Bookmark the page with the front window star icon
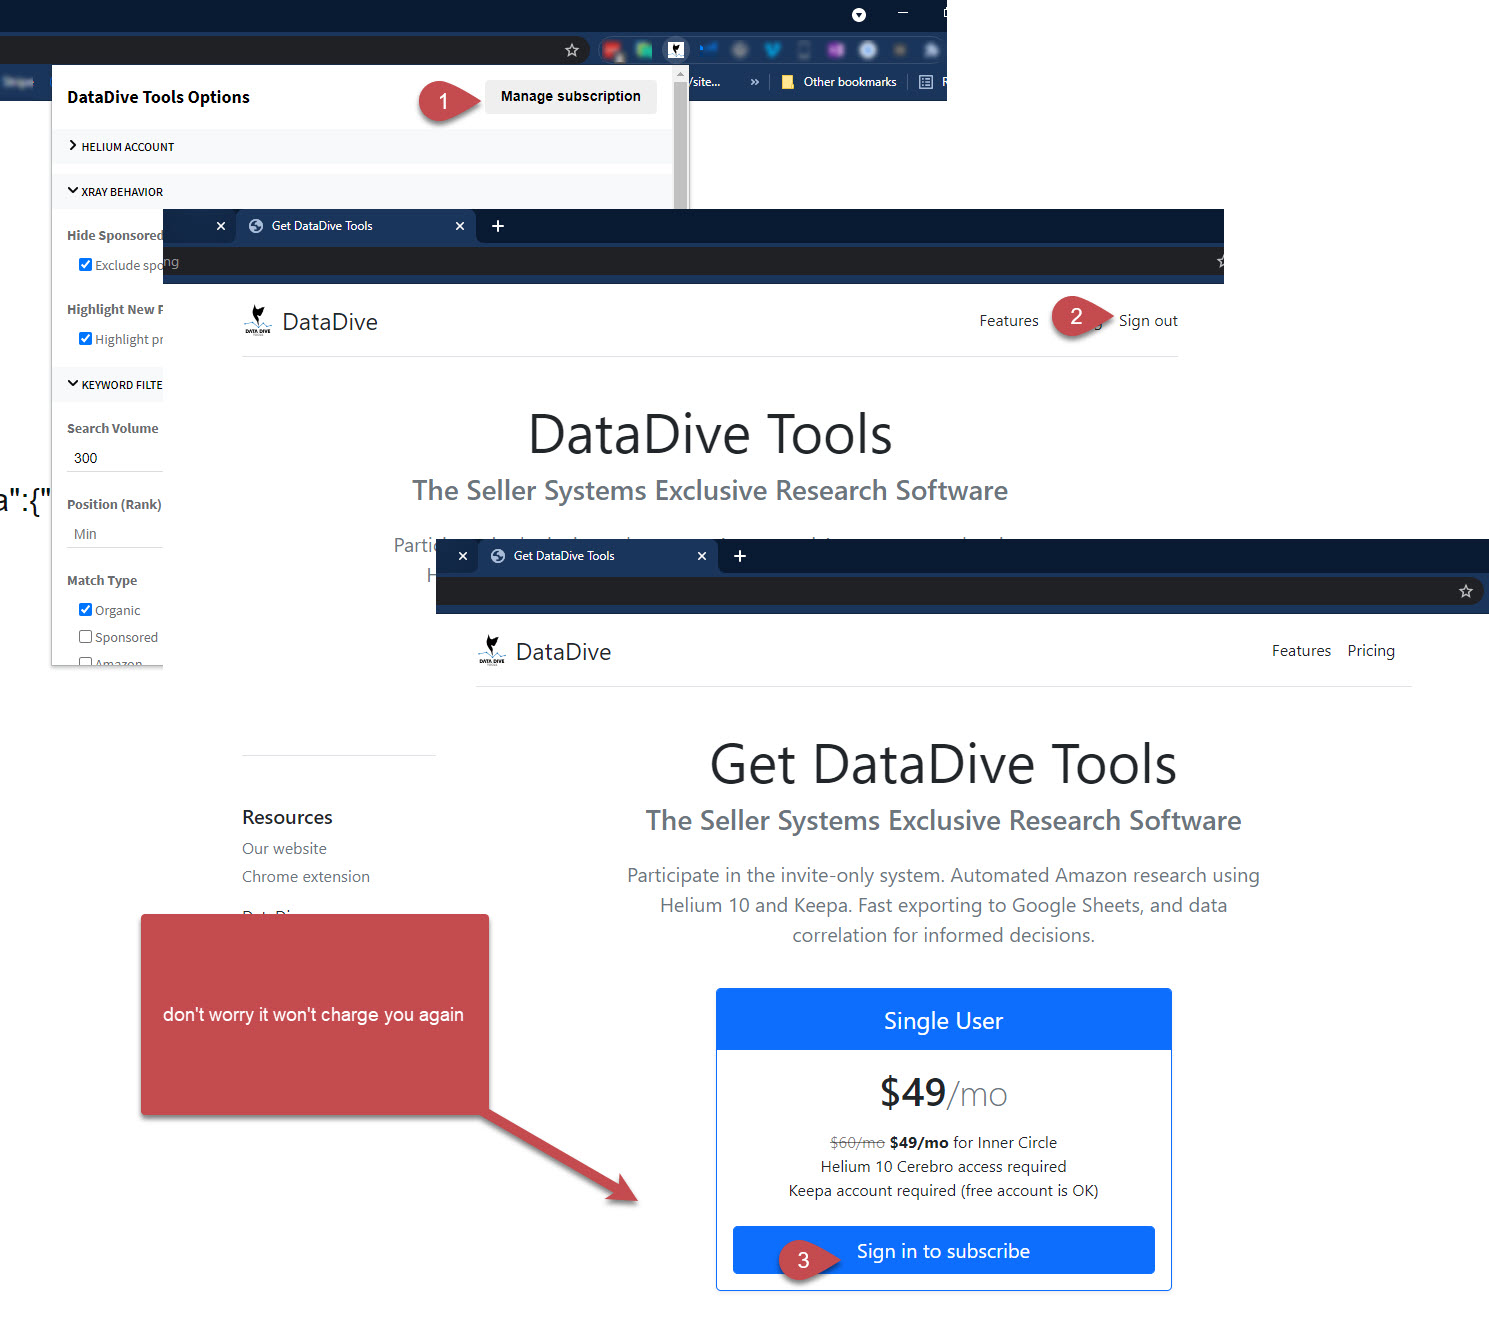The width and height of the screenshot is (1489, 1331). (1466, 591)
